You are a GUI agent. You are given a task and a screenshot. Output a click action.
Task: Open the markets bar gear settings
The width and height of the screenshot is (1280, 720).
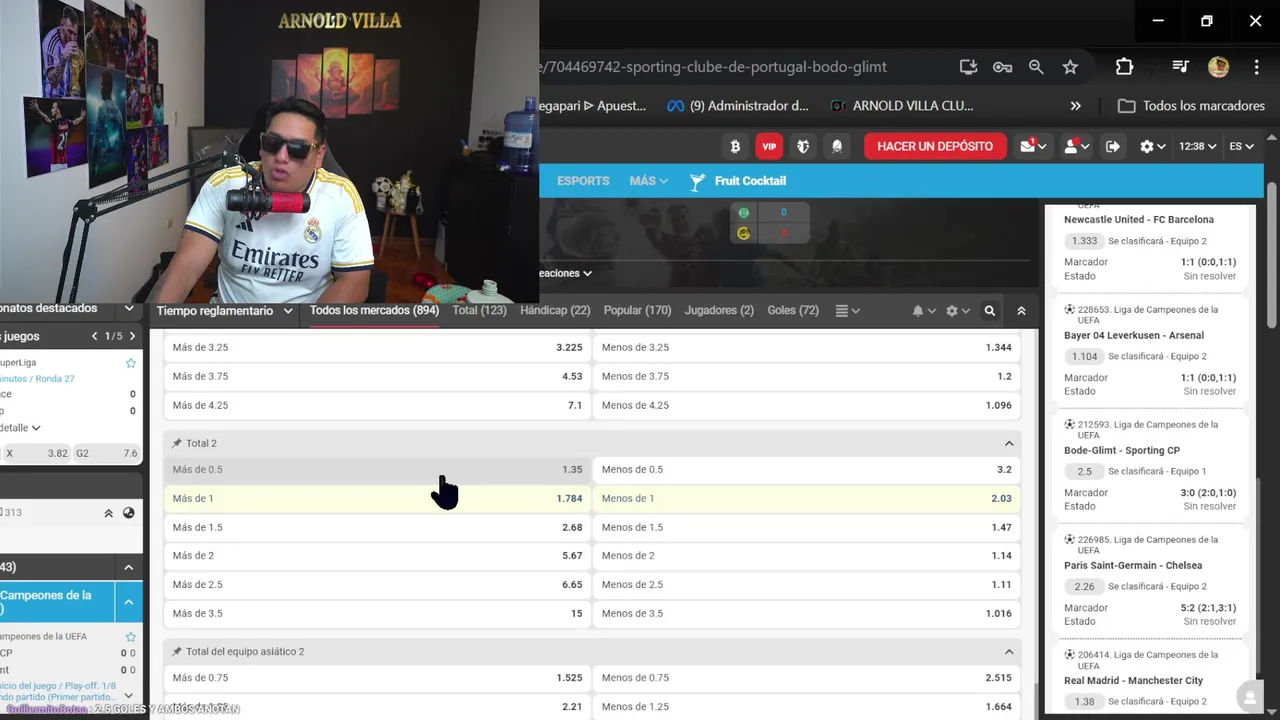tap(957, 311)
